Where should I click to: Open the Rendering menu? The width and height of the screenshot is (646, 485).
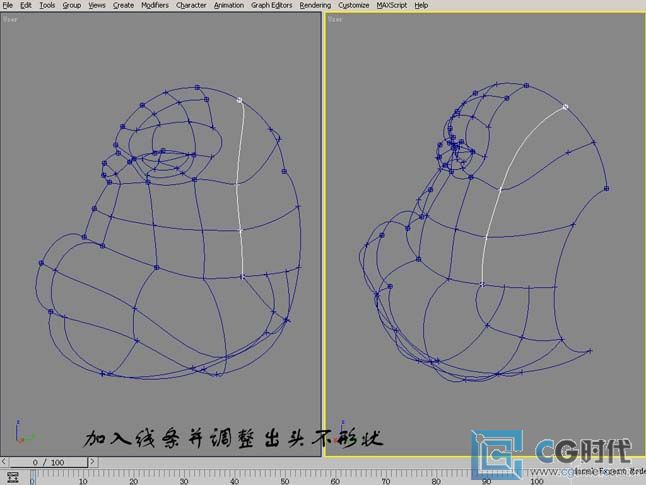click(x=315, y=5)
